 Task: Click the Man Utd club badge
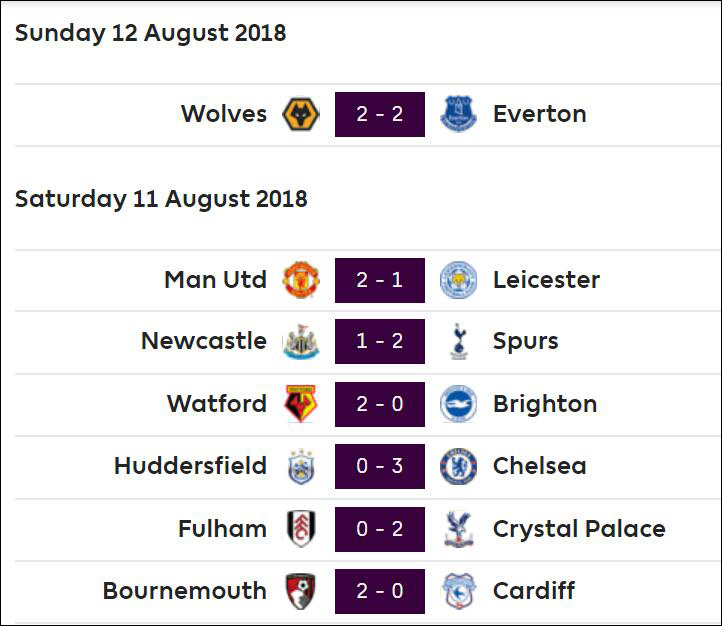point(301,280)
